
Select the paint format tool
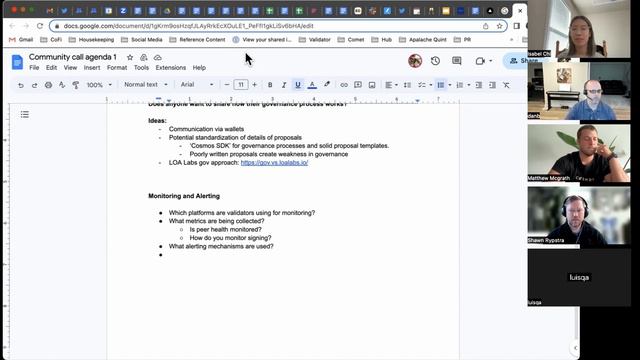click(x=76, y=85)
